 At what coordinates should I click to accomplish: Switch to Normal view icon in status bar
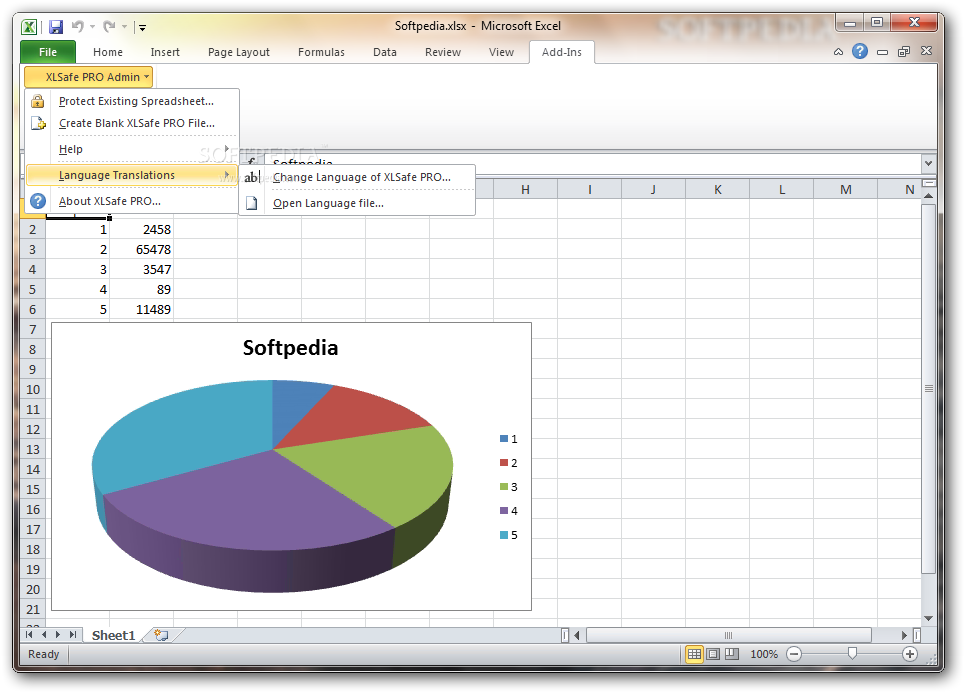pos(694,654)
